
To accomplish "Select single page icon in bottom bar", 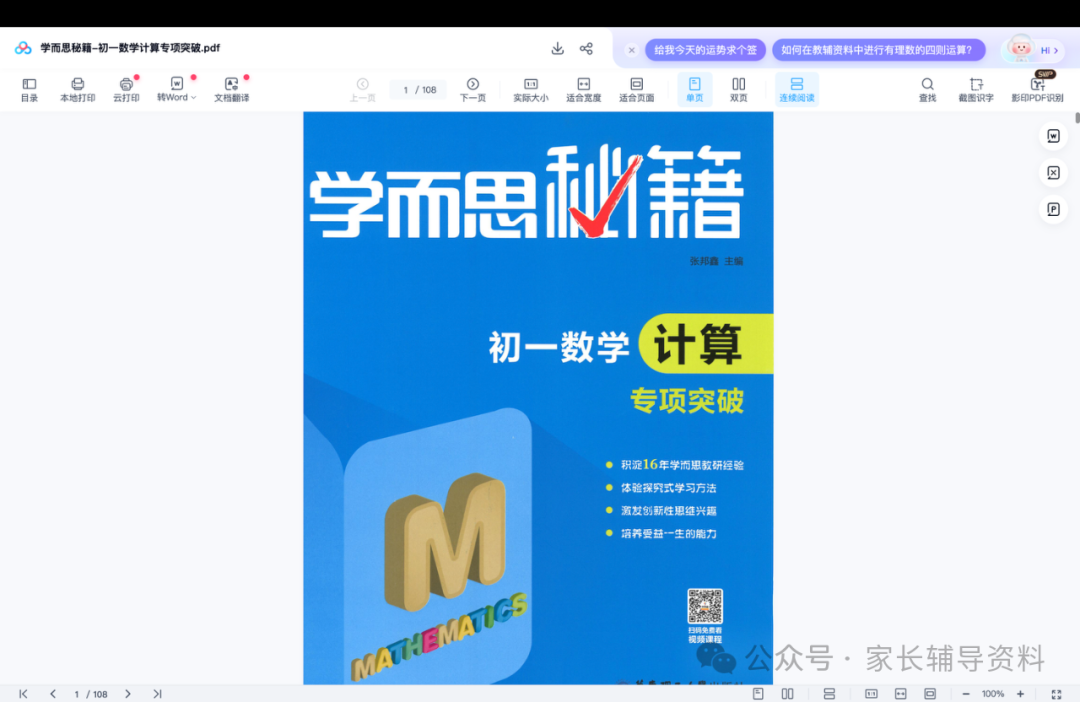I will point(758,694).
